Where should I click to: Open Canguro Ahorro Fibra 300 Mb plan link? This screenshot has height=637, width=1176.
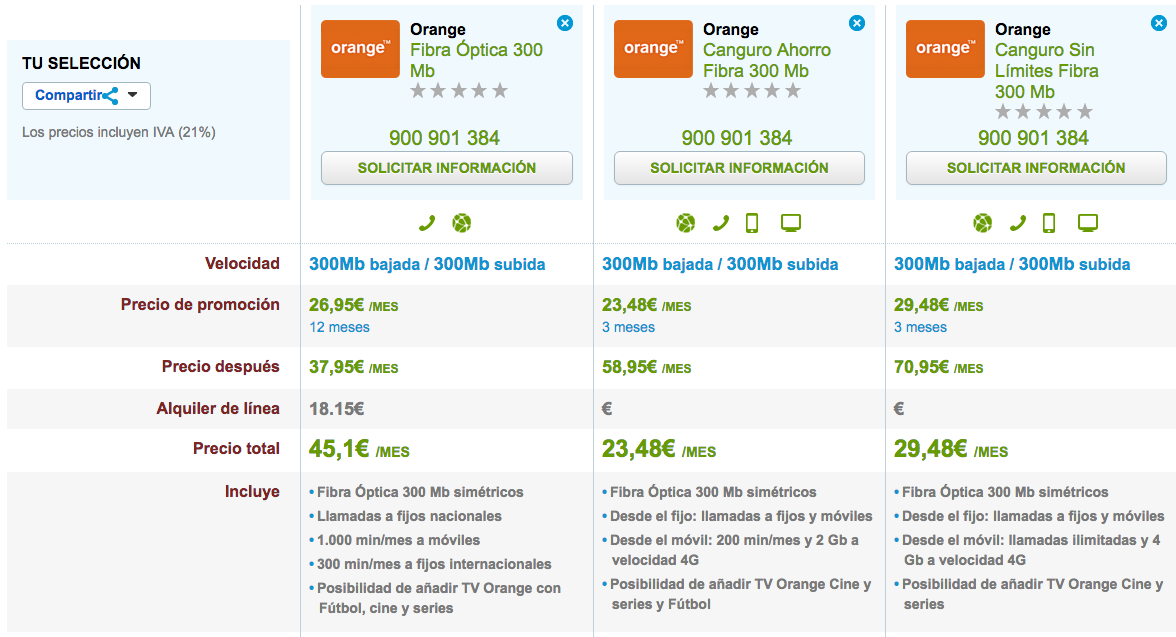coord(766,60)
